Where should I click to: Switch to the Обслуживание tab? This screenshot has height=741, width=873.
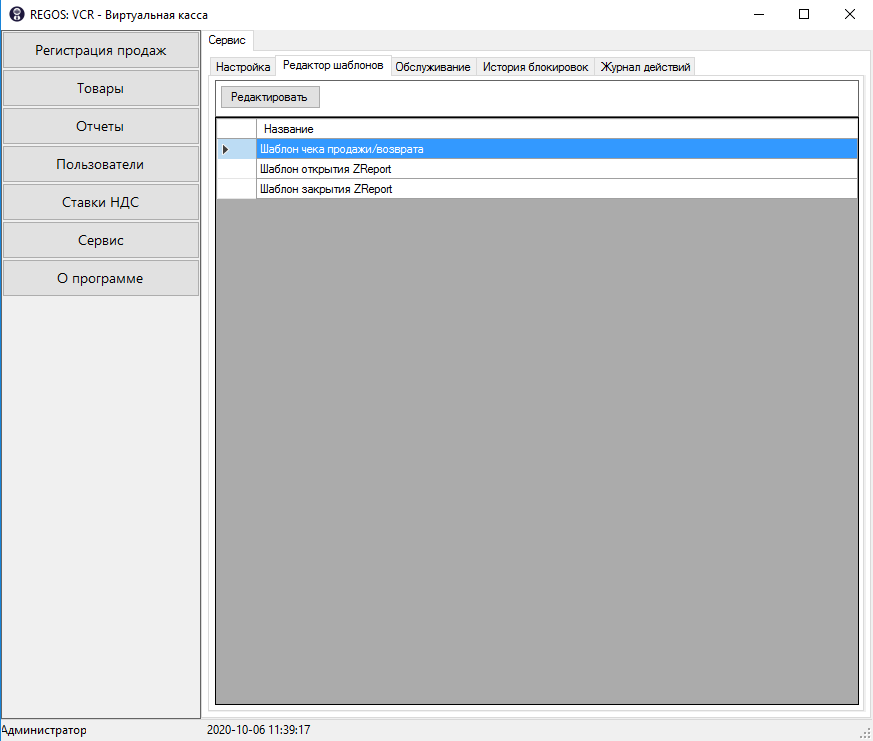(433, 67)
